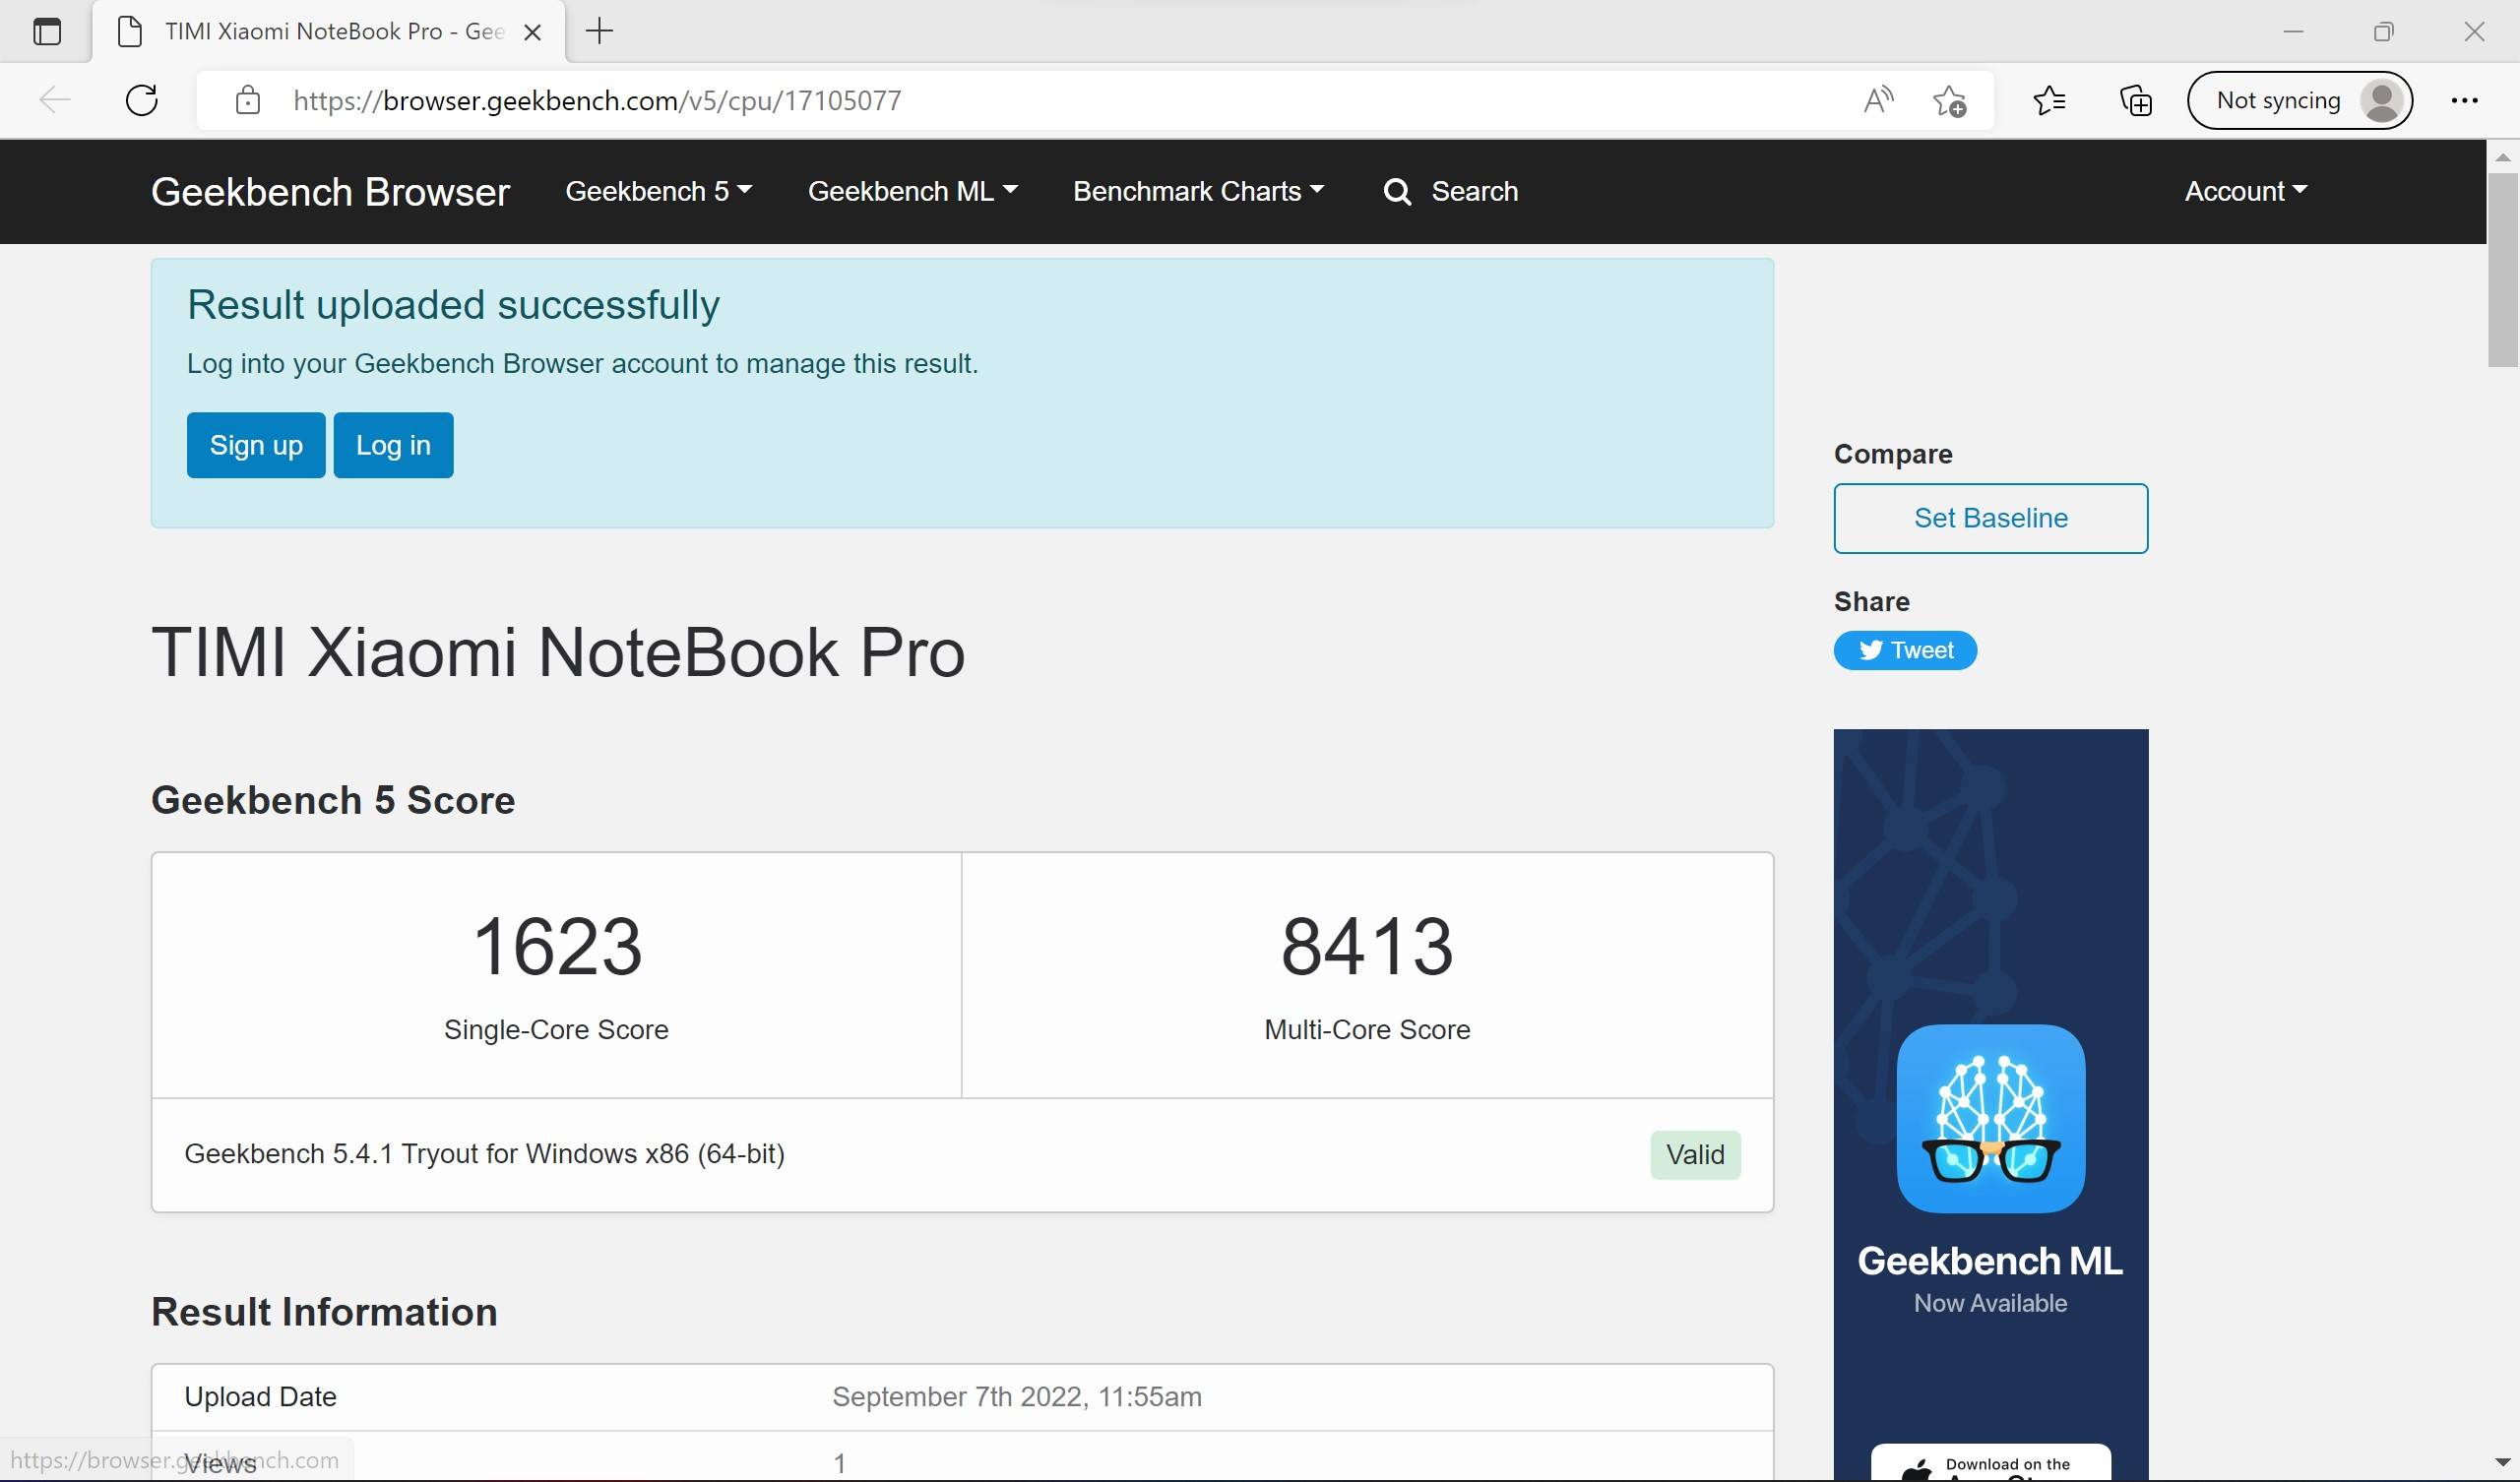The height and width of the screenshot is (1482, 2520).
Task: Click the Not syncing profile button
Action: tap(2299, 100)
